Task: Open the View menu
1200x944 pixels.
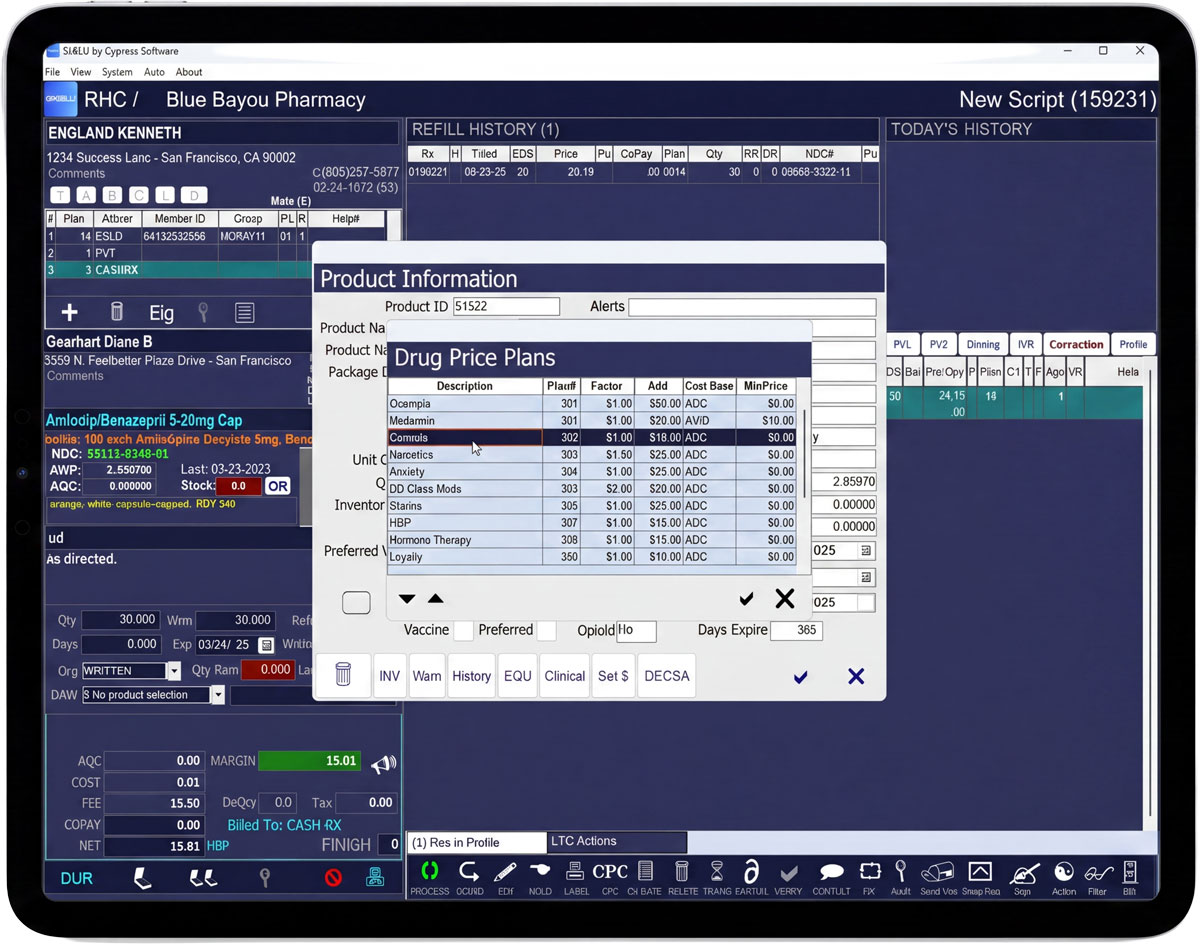Action: tap(81, 72)
